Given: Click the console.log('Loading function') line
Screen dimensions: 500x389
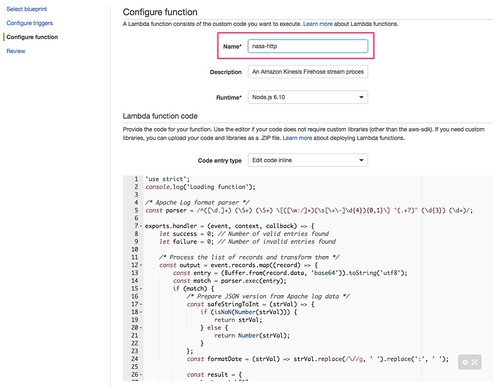Looking at the screenshot, I should click(x=200, y=187).
